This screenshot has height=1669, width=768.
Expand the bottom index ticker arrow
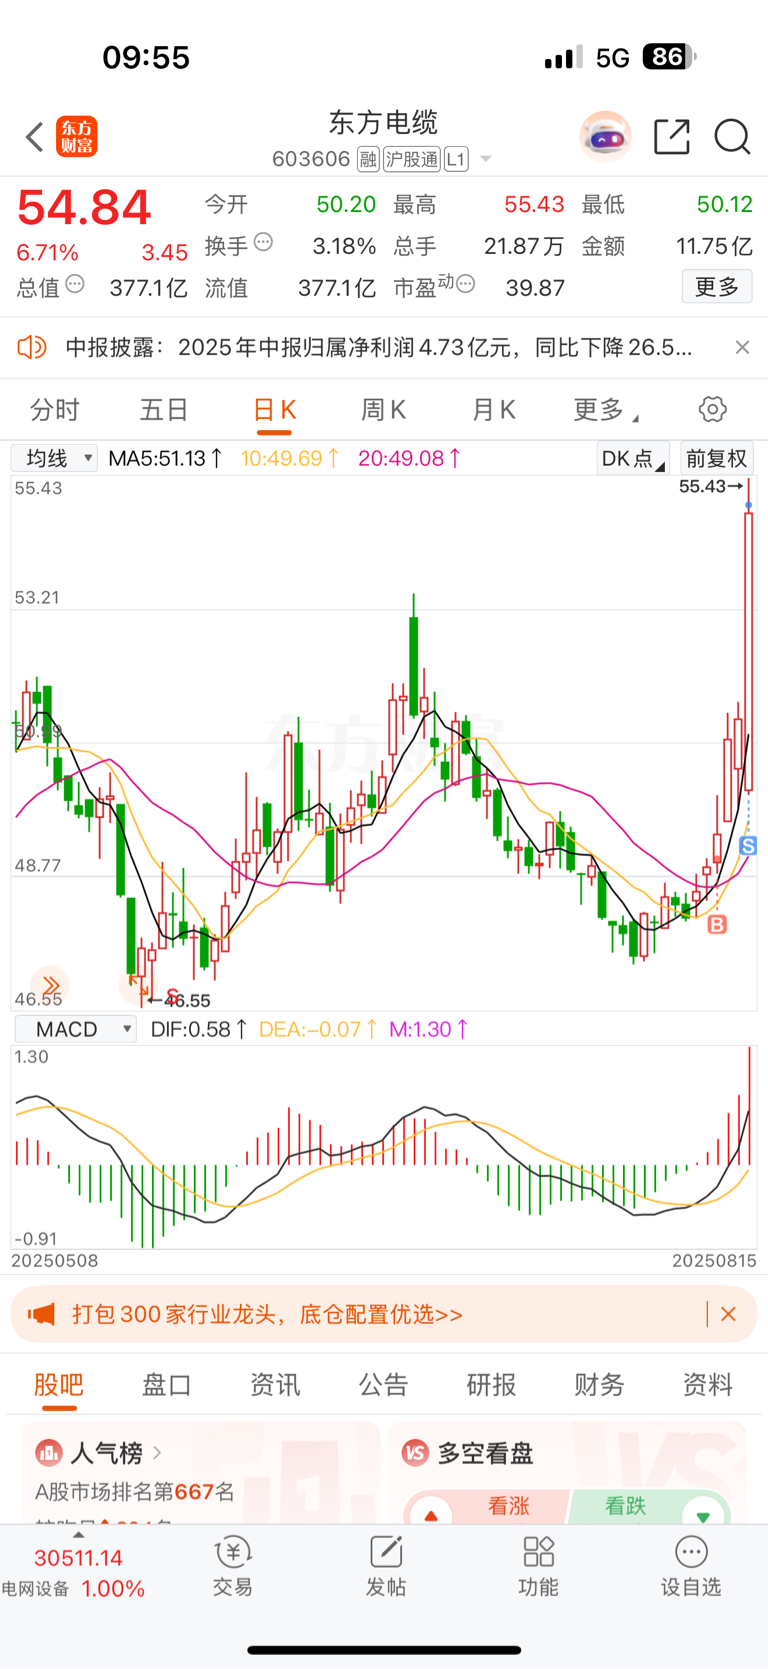click(78, 1534)
